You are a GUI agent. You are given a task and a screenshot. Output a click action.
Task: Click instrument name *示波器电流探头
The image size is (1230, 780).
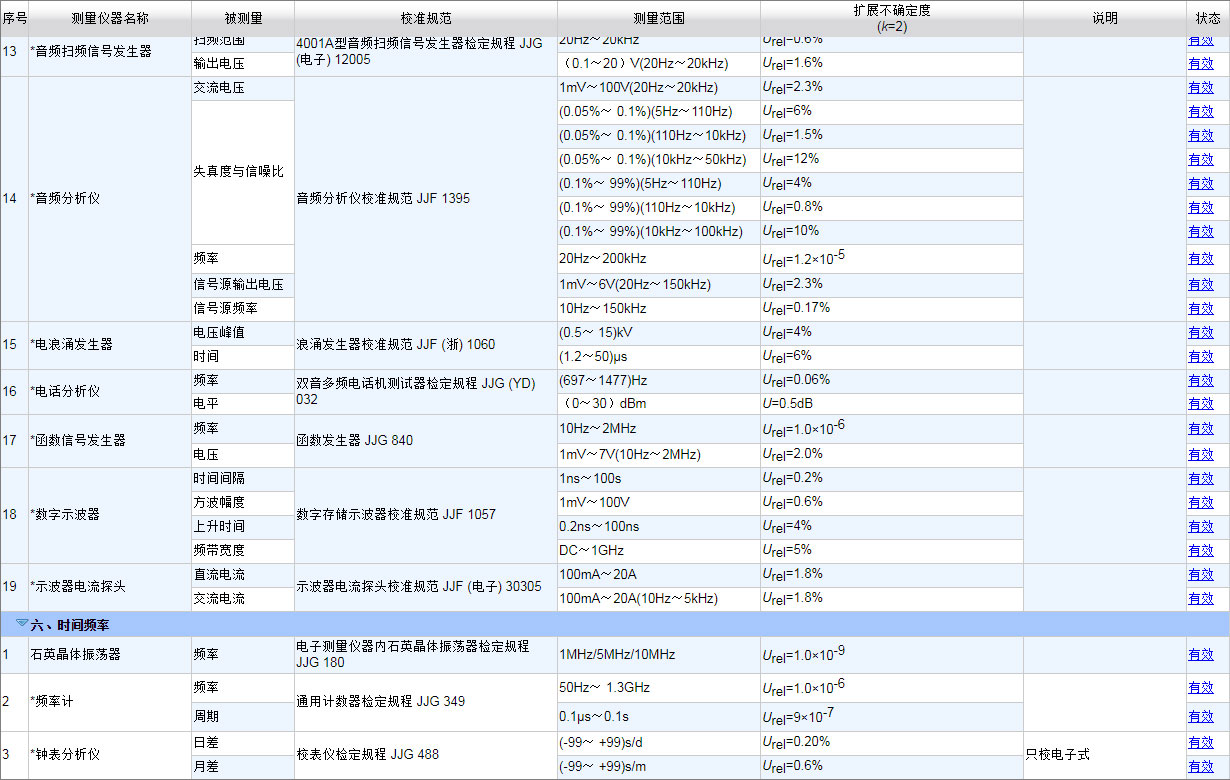coord(78,587)
